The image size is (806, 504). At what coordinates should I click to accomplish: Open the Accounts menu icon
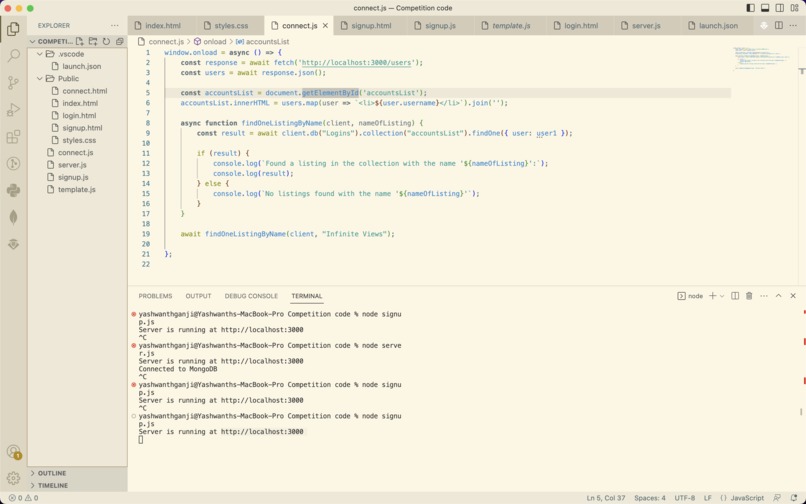13,452
